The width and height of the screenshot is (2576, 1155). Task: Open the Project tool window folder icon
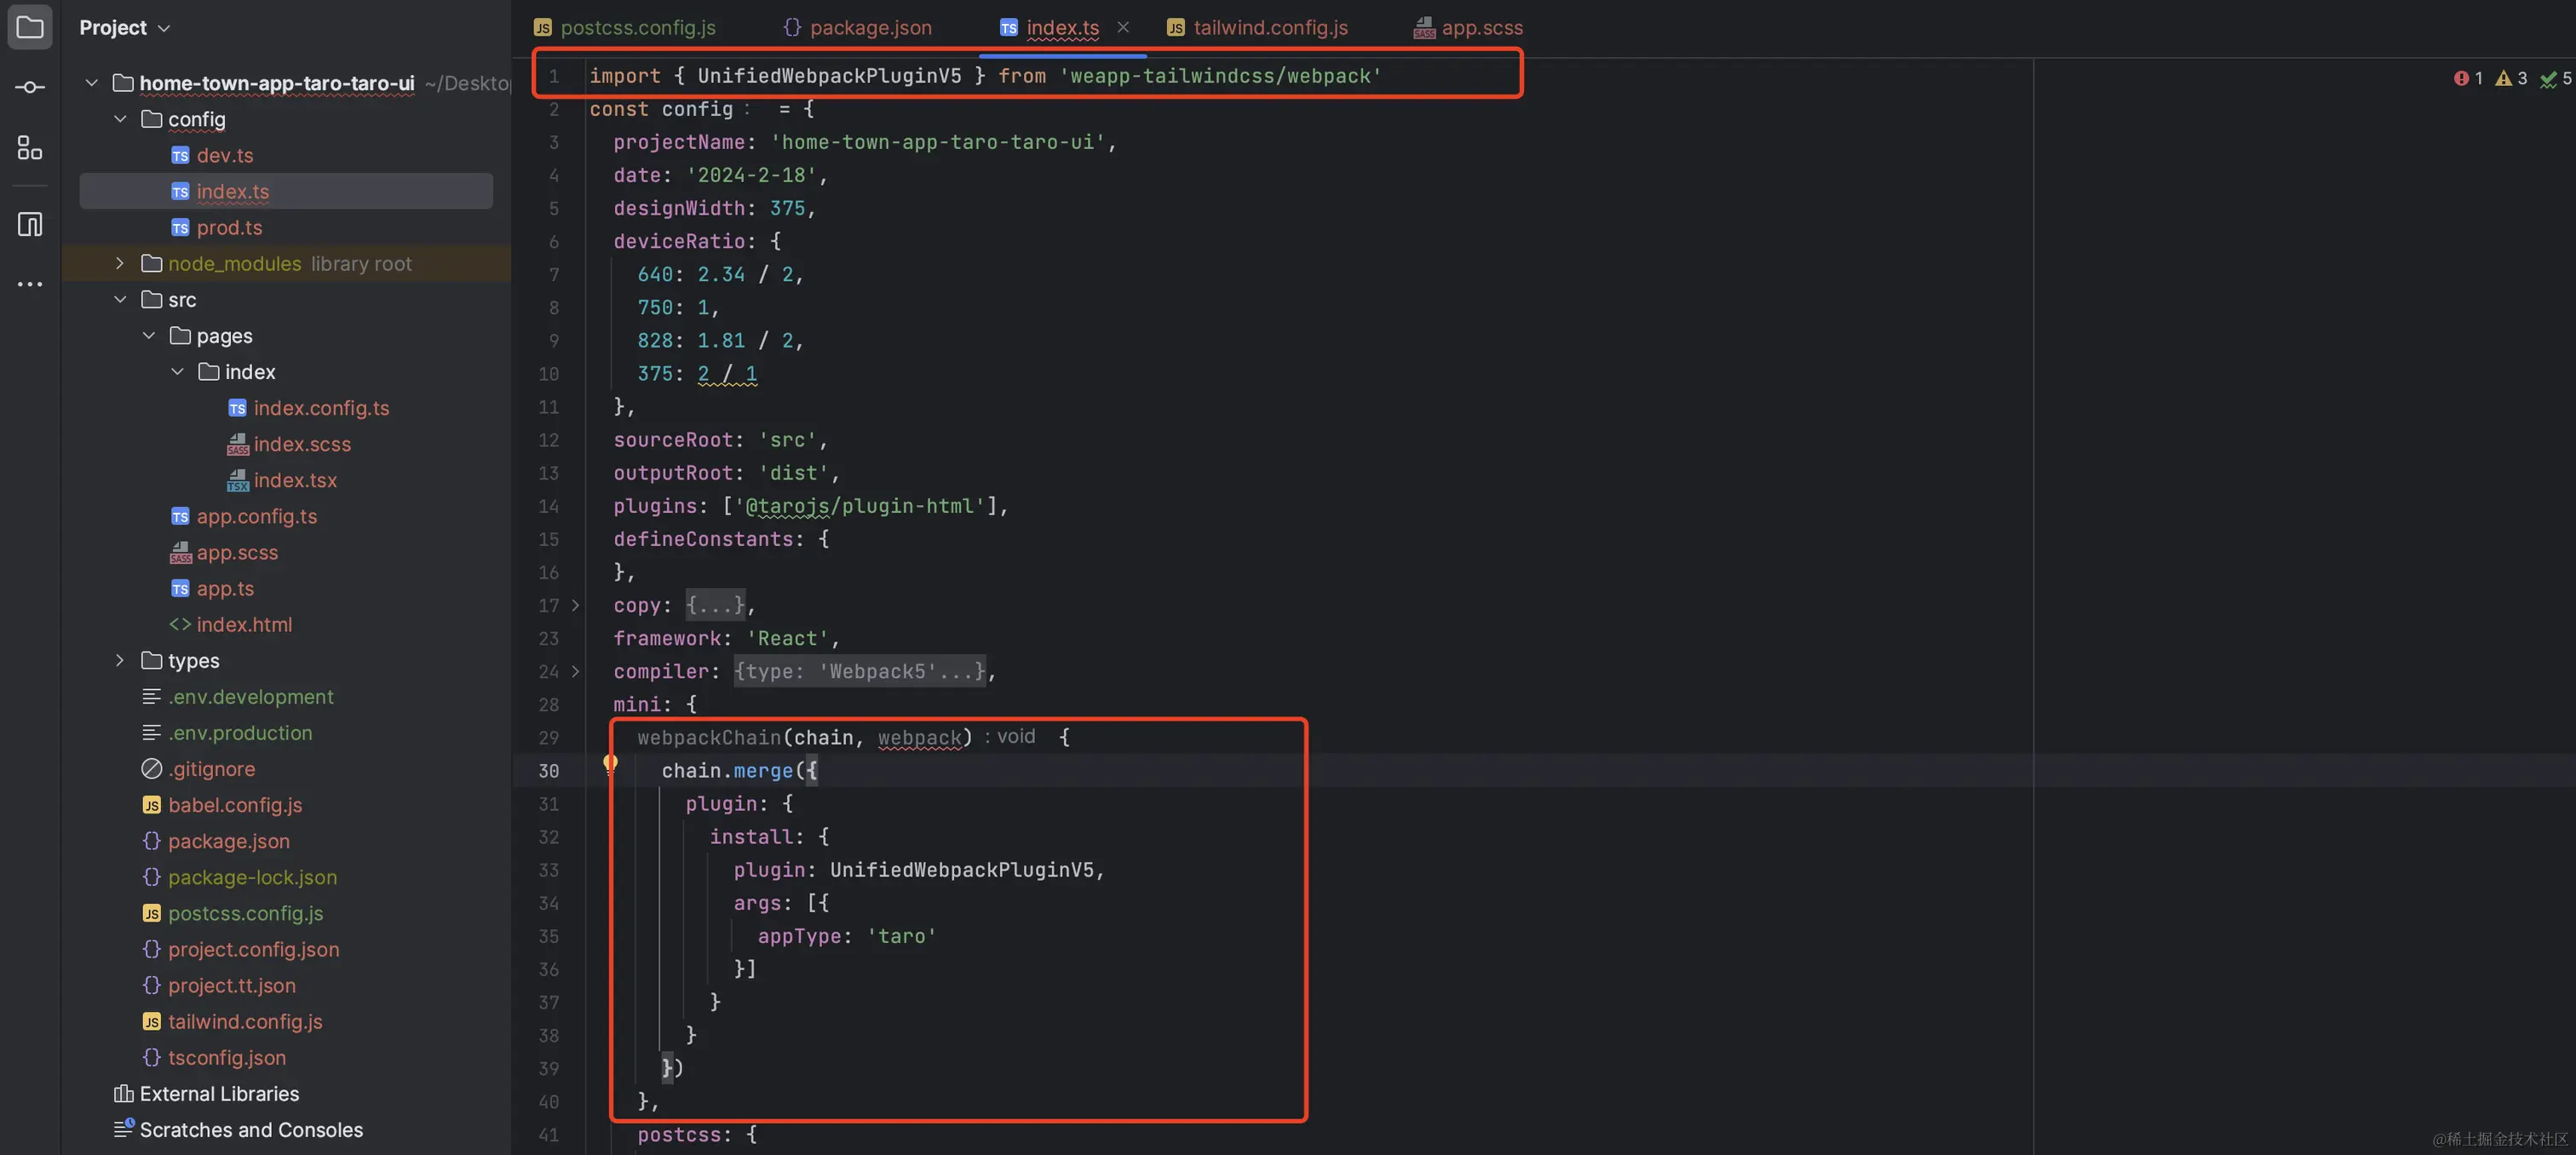(x=29, y=27)
